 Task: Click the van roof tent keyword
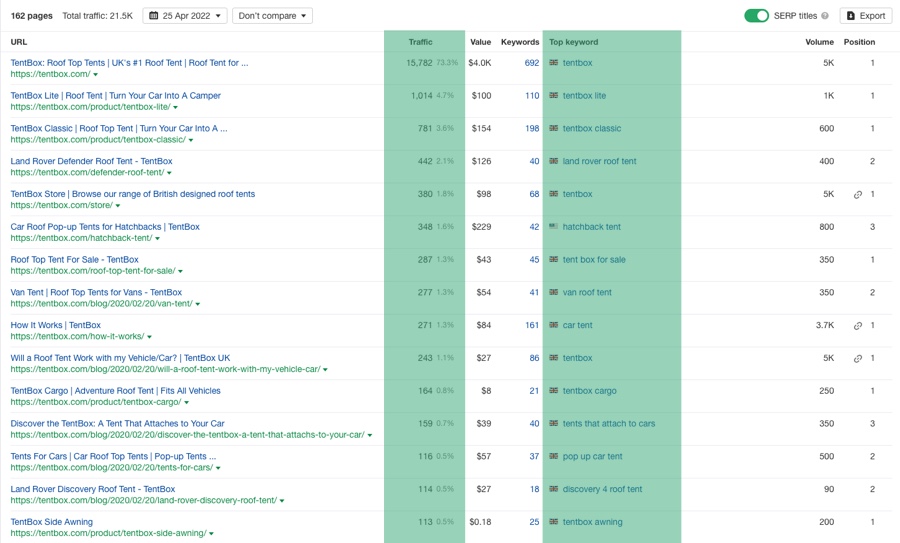(x=587, y=292)
